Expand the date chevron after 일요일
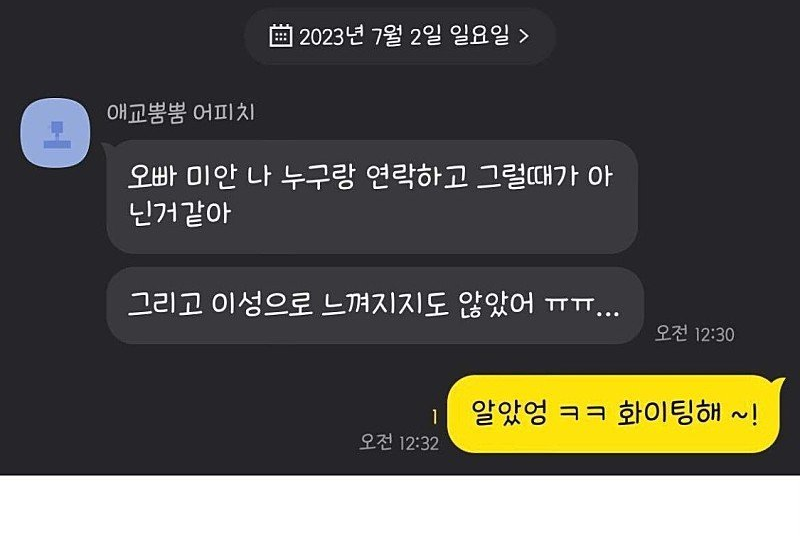 coord(523,36)
